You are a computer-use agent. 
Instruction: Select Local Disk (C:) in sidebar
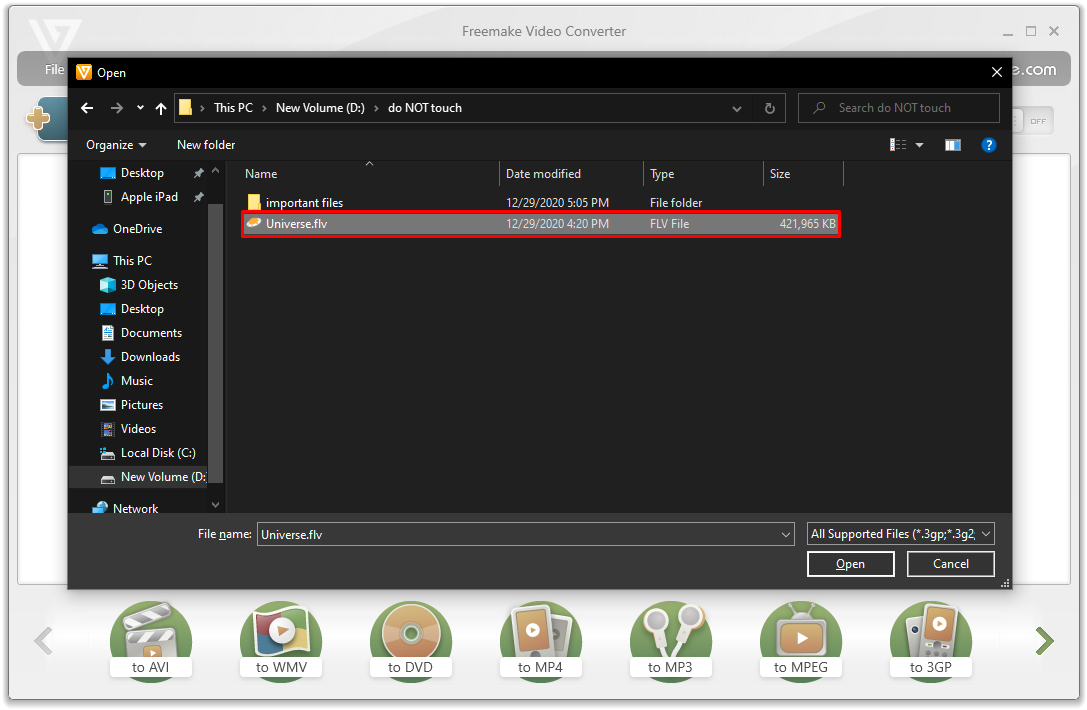(x=158, y=453)
